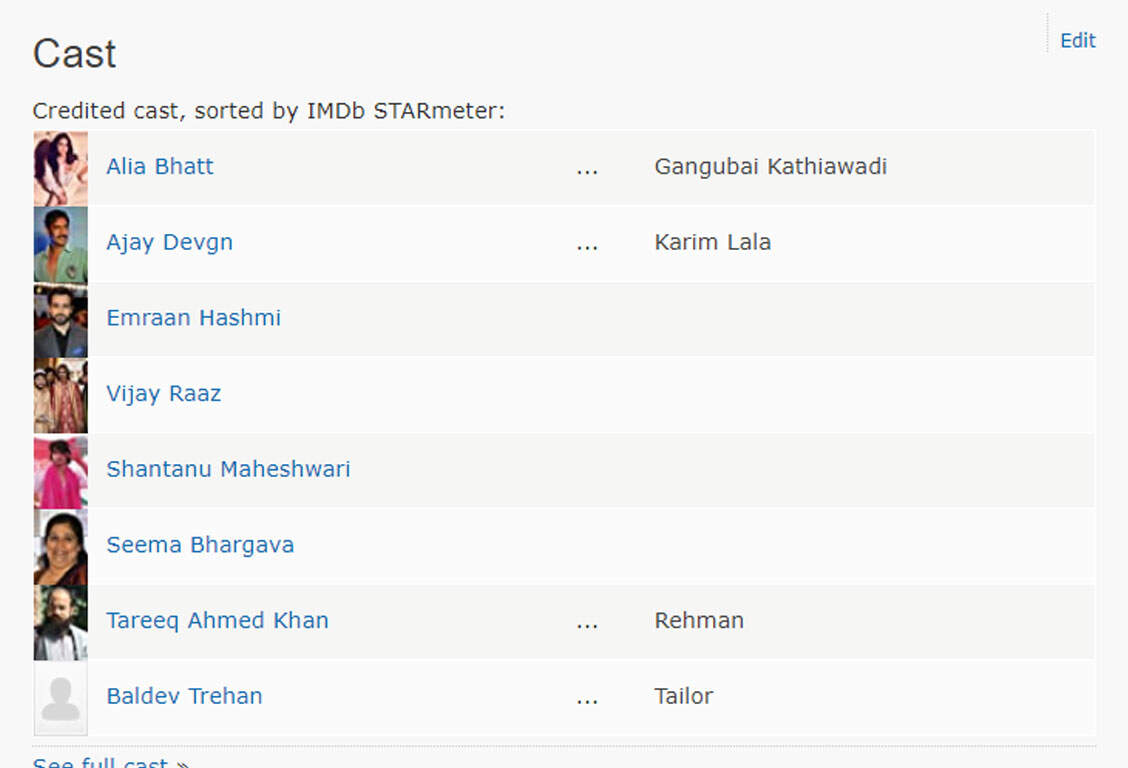This screenshot has height=768, width=1128.
Task: Open Alia Bhatt's profile photo thumbnail
Action: tap(60, 168)
